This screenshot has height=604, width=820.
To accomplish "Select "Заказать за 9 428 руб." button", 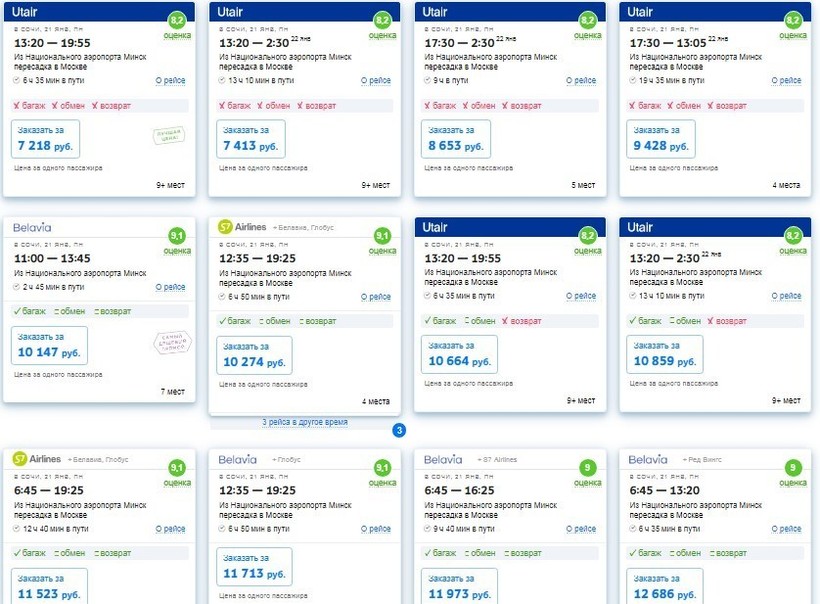I will pyautogui.click(x=660, y=139).
